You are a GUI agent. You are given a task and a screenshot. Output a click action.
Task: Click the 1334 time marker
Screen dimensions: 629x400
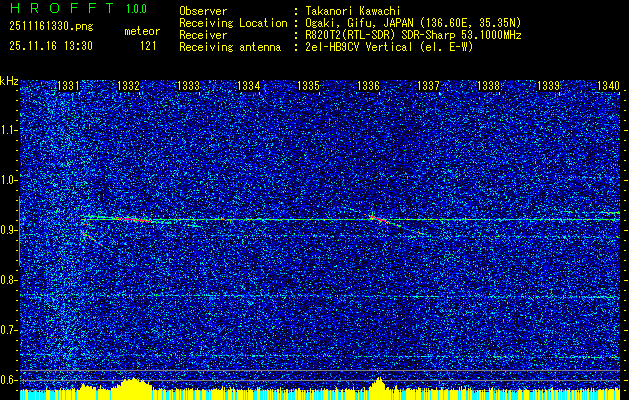pyautogui.click(x=248, y=86)
